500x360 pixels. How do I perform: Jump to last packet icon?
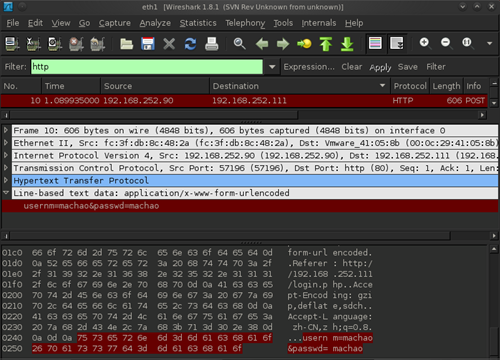347,43
